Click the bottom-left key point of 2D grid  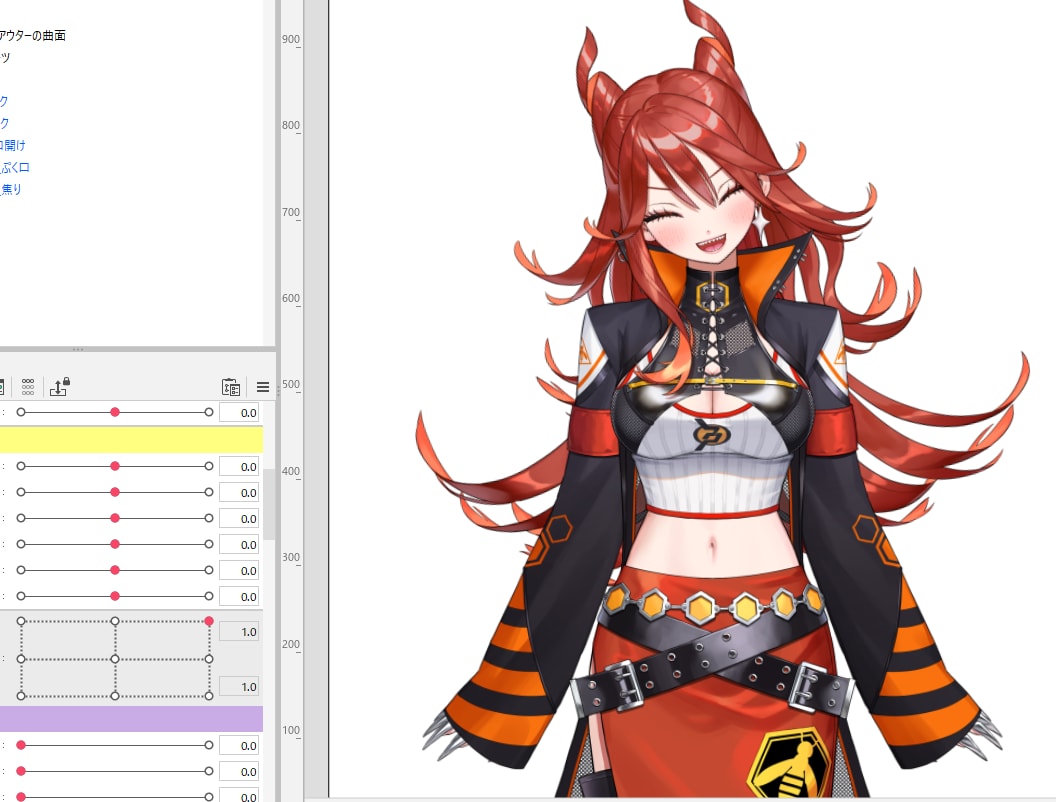(x=21, y=696)
